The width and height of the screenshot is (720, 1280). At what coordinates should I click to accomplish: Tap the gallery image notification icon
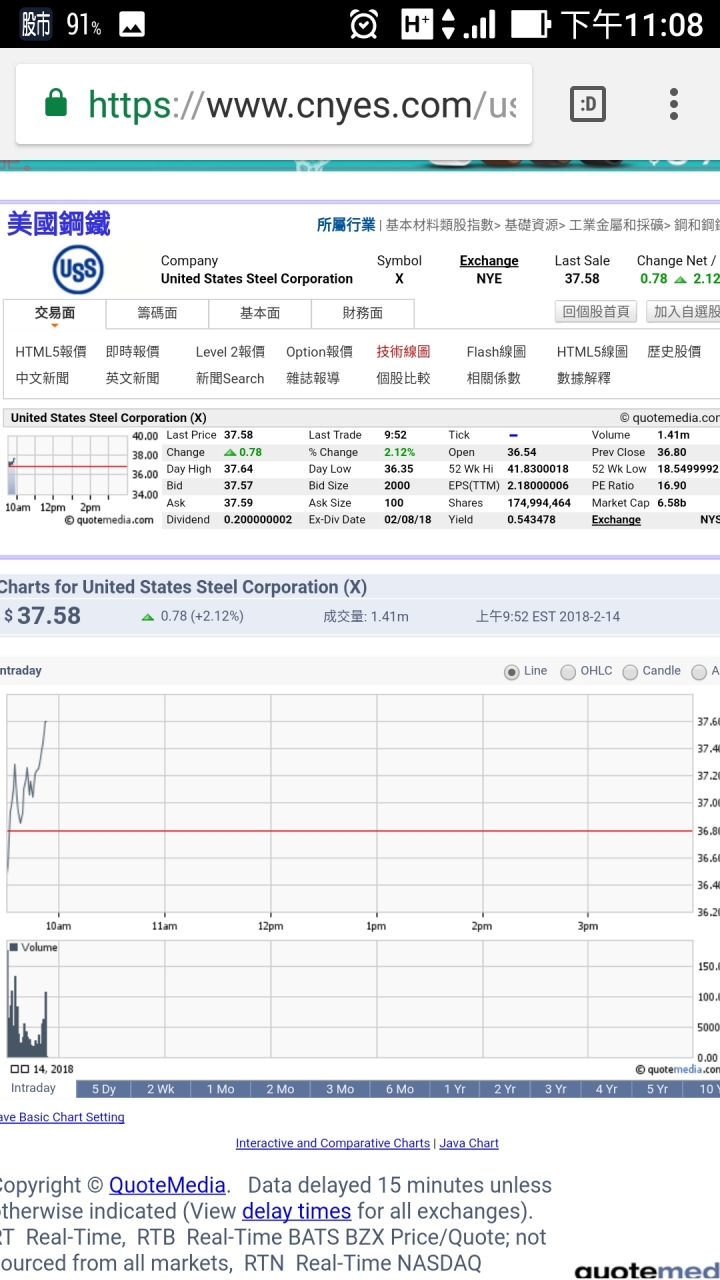pyautogui.click(x=131, y=24)
